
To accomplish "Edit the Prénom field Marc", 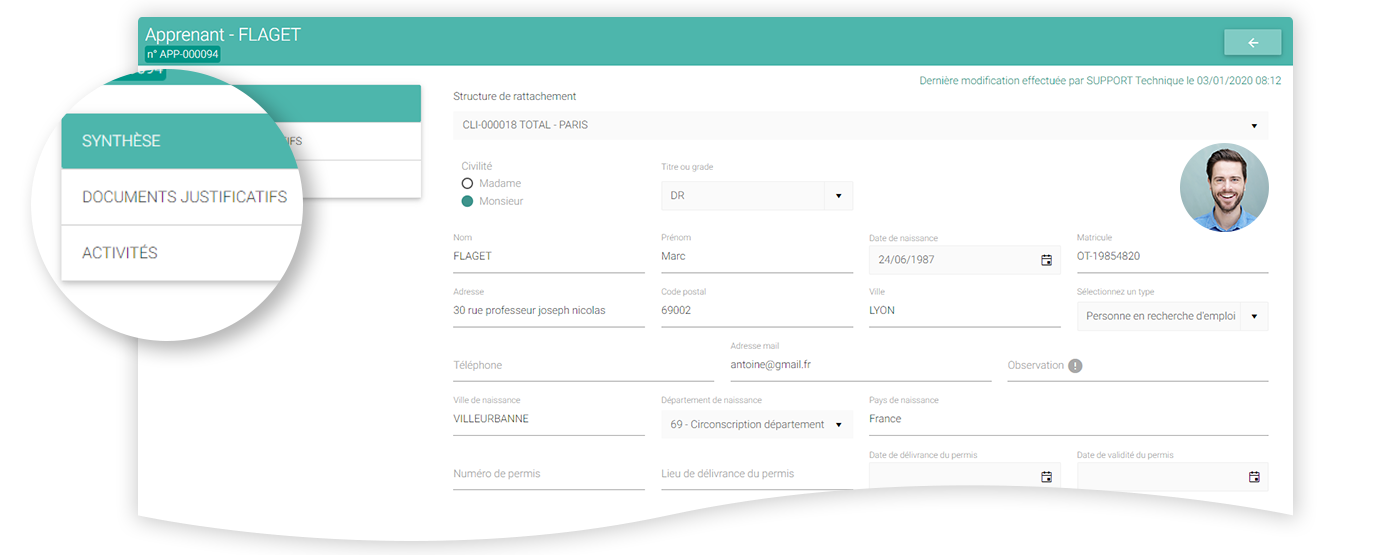I will click(x=757, y=257).
